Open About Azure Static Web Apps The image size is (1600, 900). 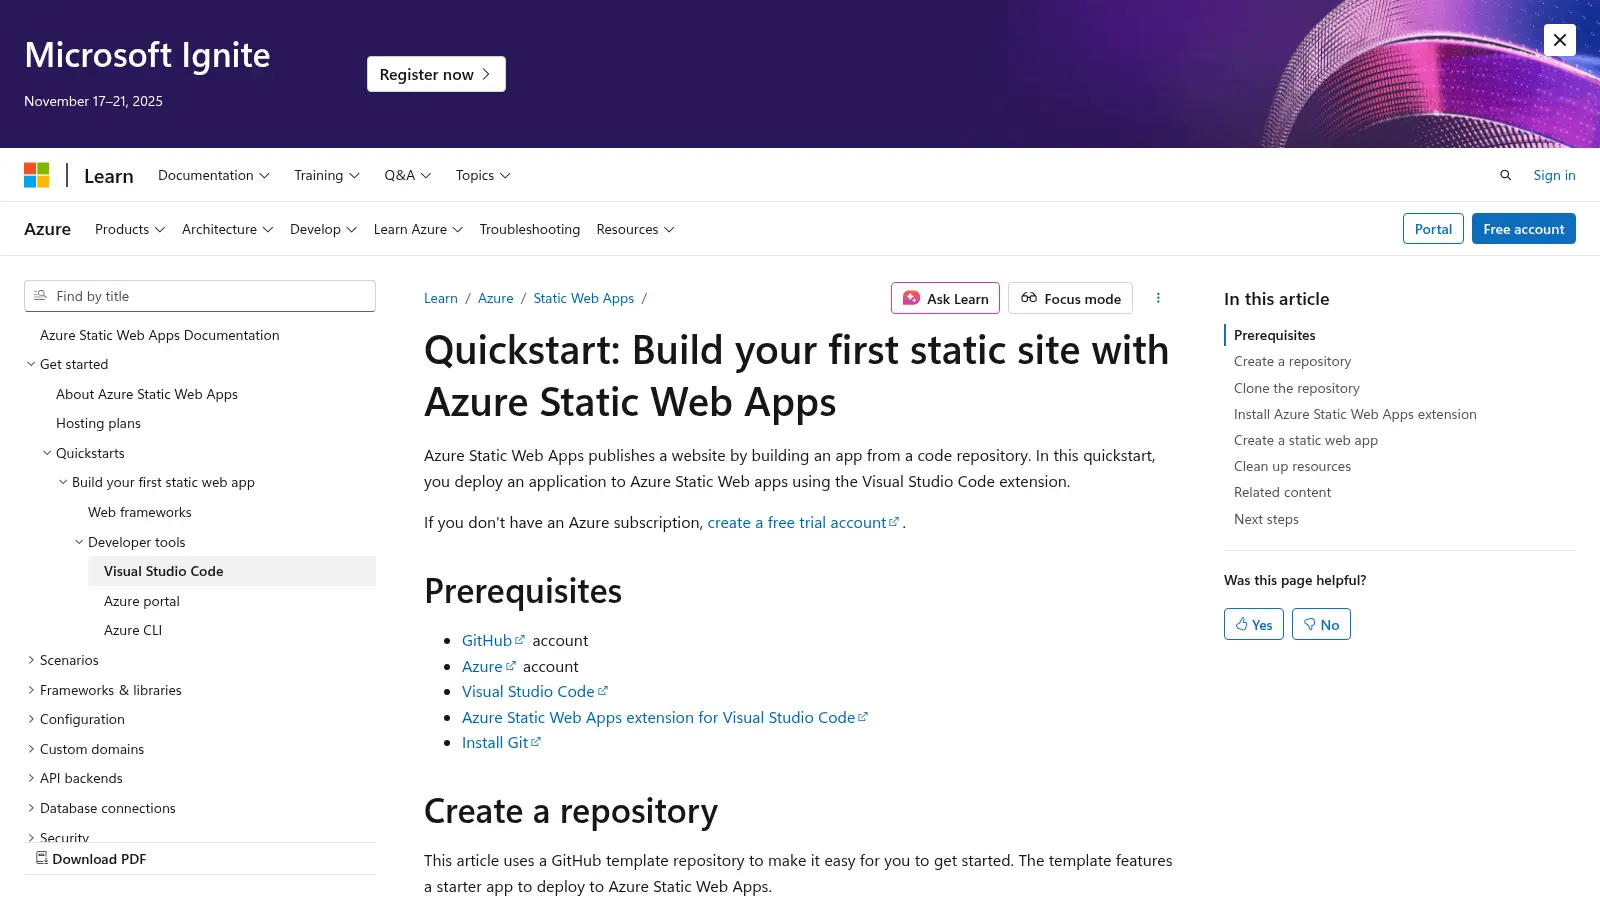147,394
